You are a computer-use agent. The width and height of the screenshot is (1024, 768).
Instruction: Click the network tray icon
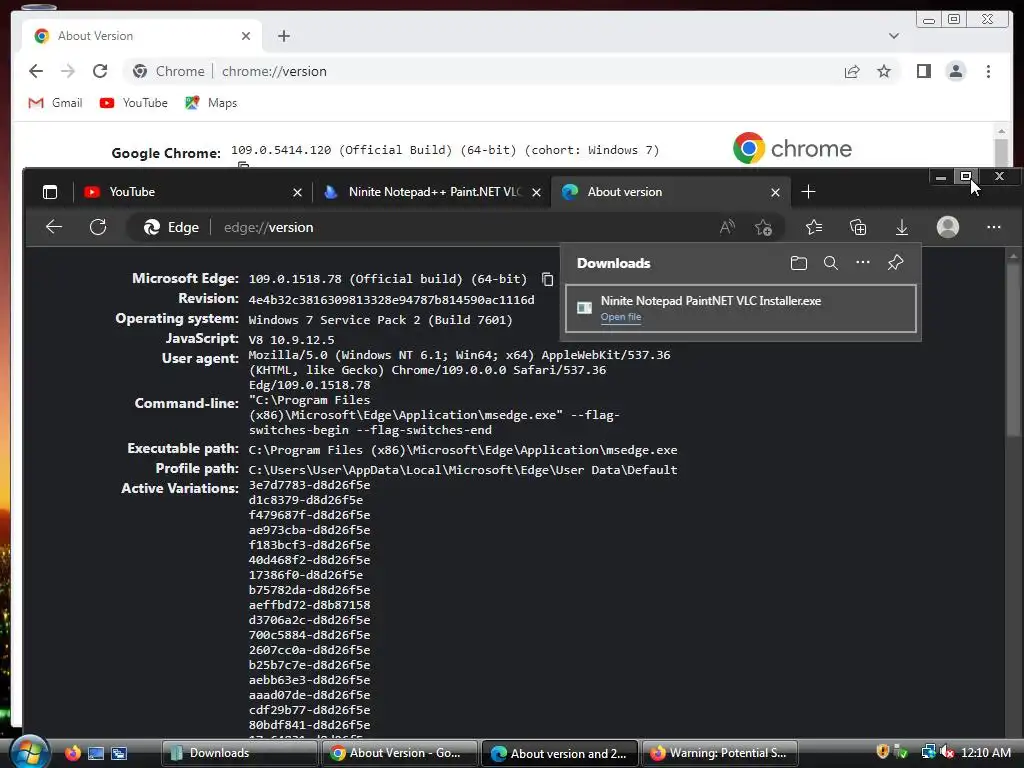pos(928,752)
